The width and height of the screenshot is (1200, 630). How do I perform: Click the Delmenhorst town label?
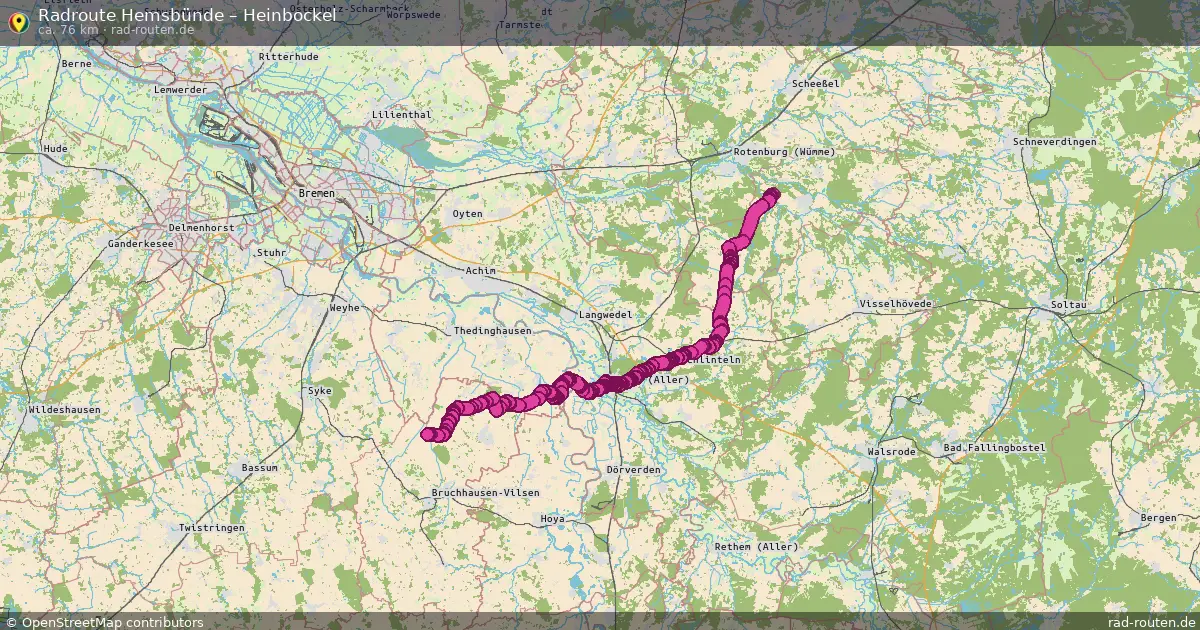(x=200, y=228)
